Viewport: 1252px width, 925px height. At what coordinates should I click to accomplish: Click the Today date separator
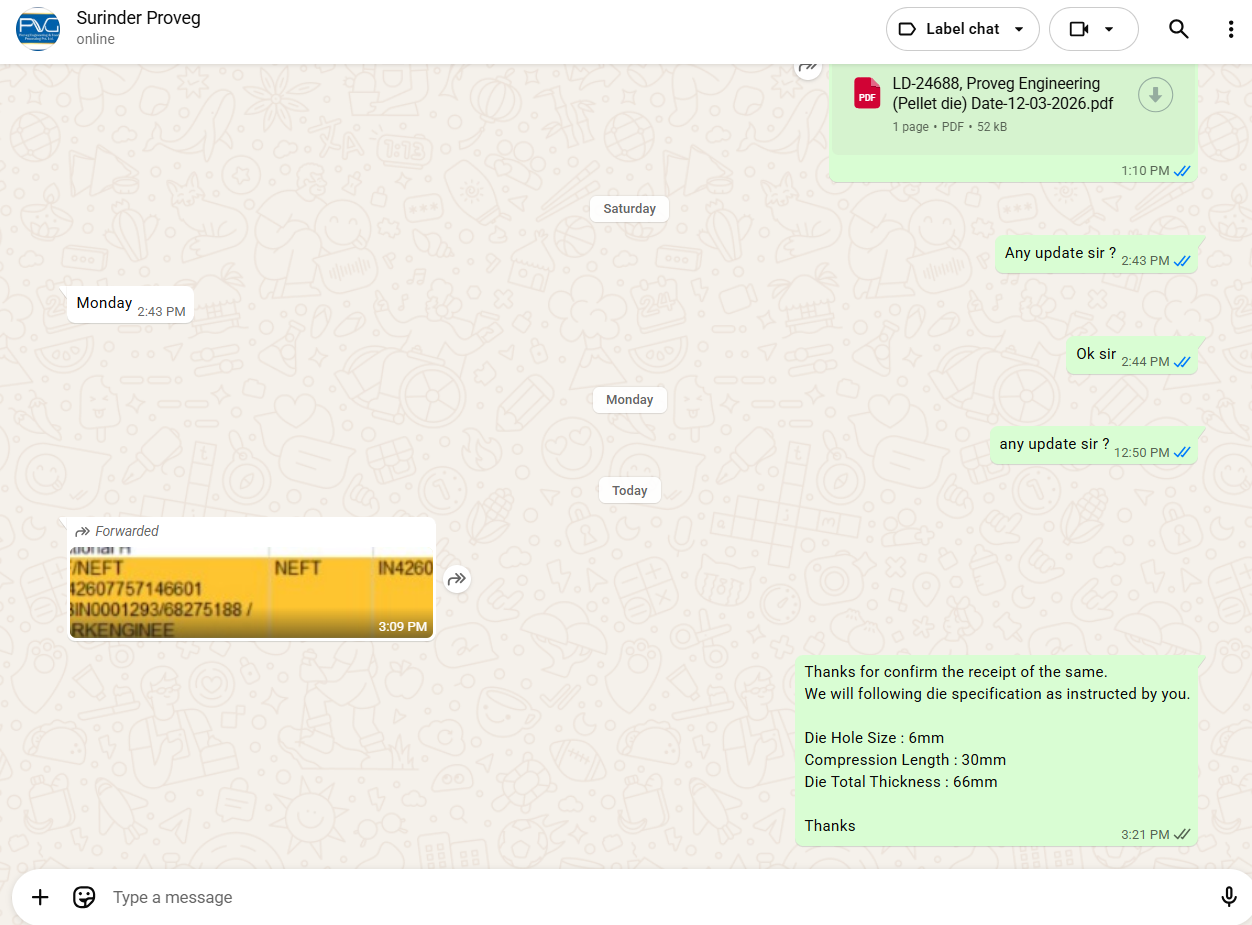pyautogui.click(x=629, y=491)
